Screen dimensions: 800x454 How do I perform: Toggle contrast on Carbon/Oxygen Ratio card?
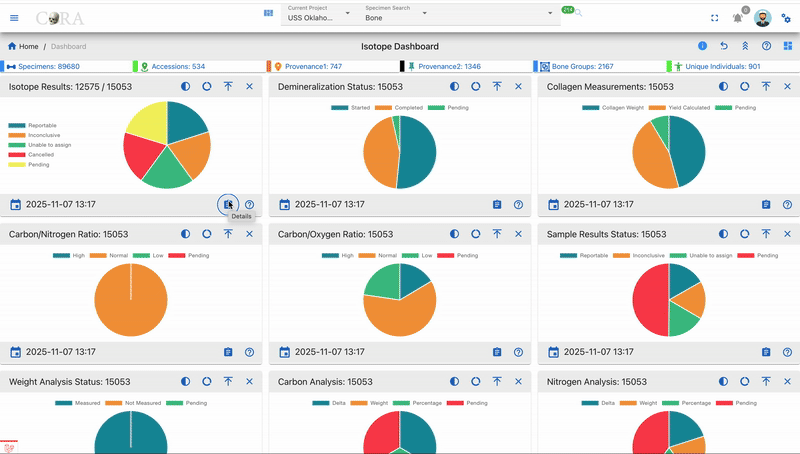click(x=454, y=234)
